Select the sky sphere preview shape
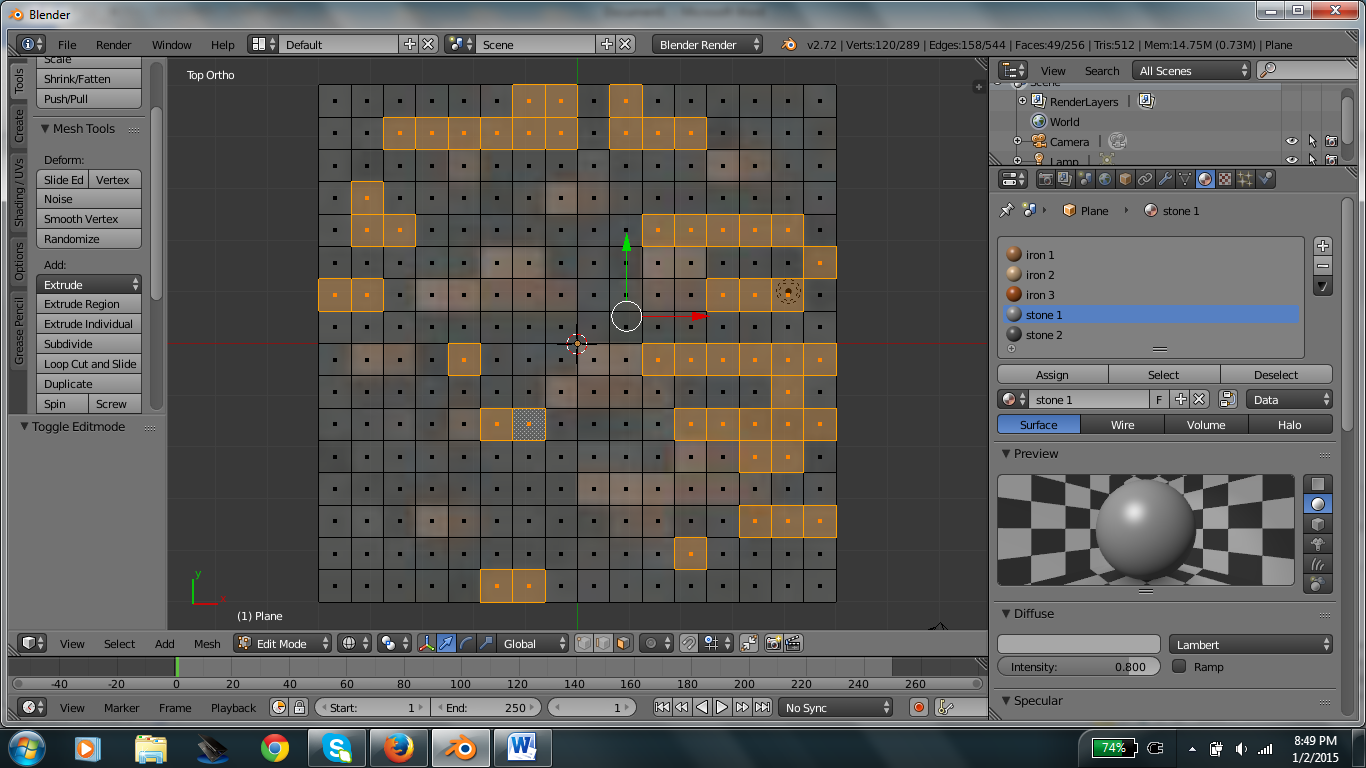This screenshot has width=1366, height=768. point(1319,584)
